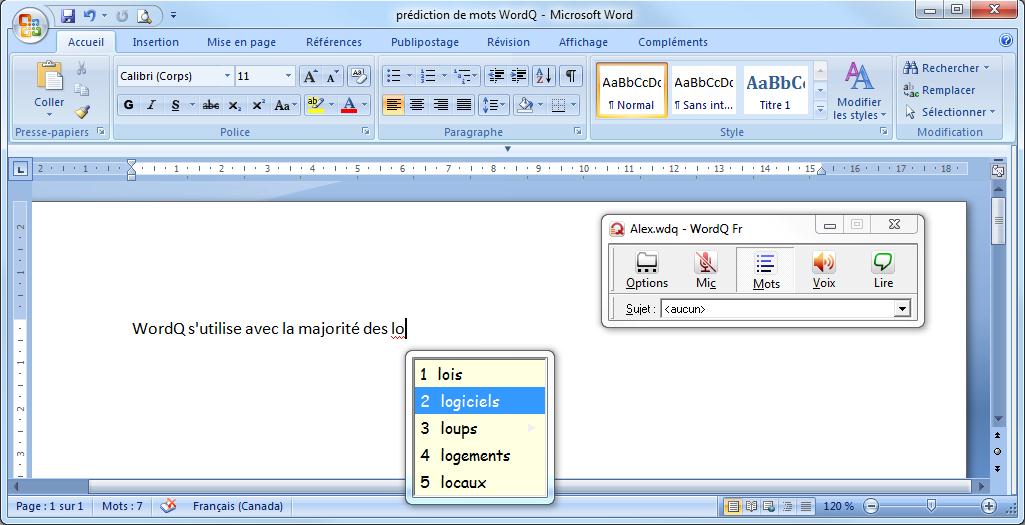The width and height of the screenshot is (1025, 525).
Task: Toggle underline (S) formatting
Action: (175, 105)
